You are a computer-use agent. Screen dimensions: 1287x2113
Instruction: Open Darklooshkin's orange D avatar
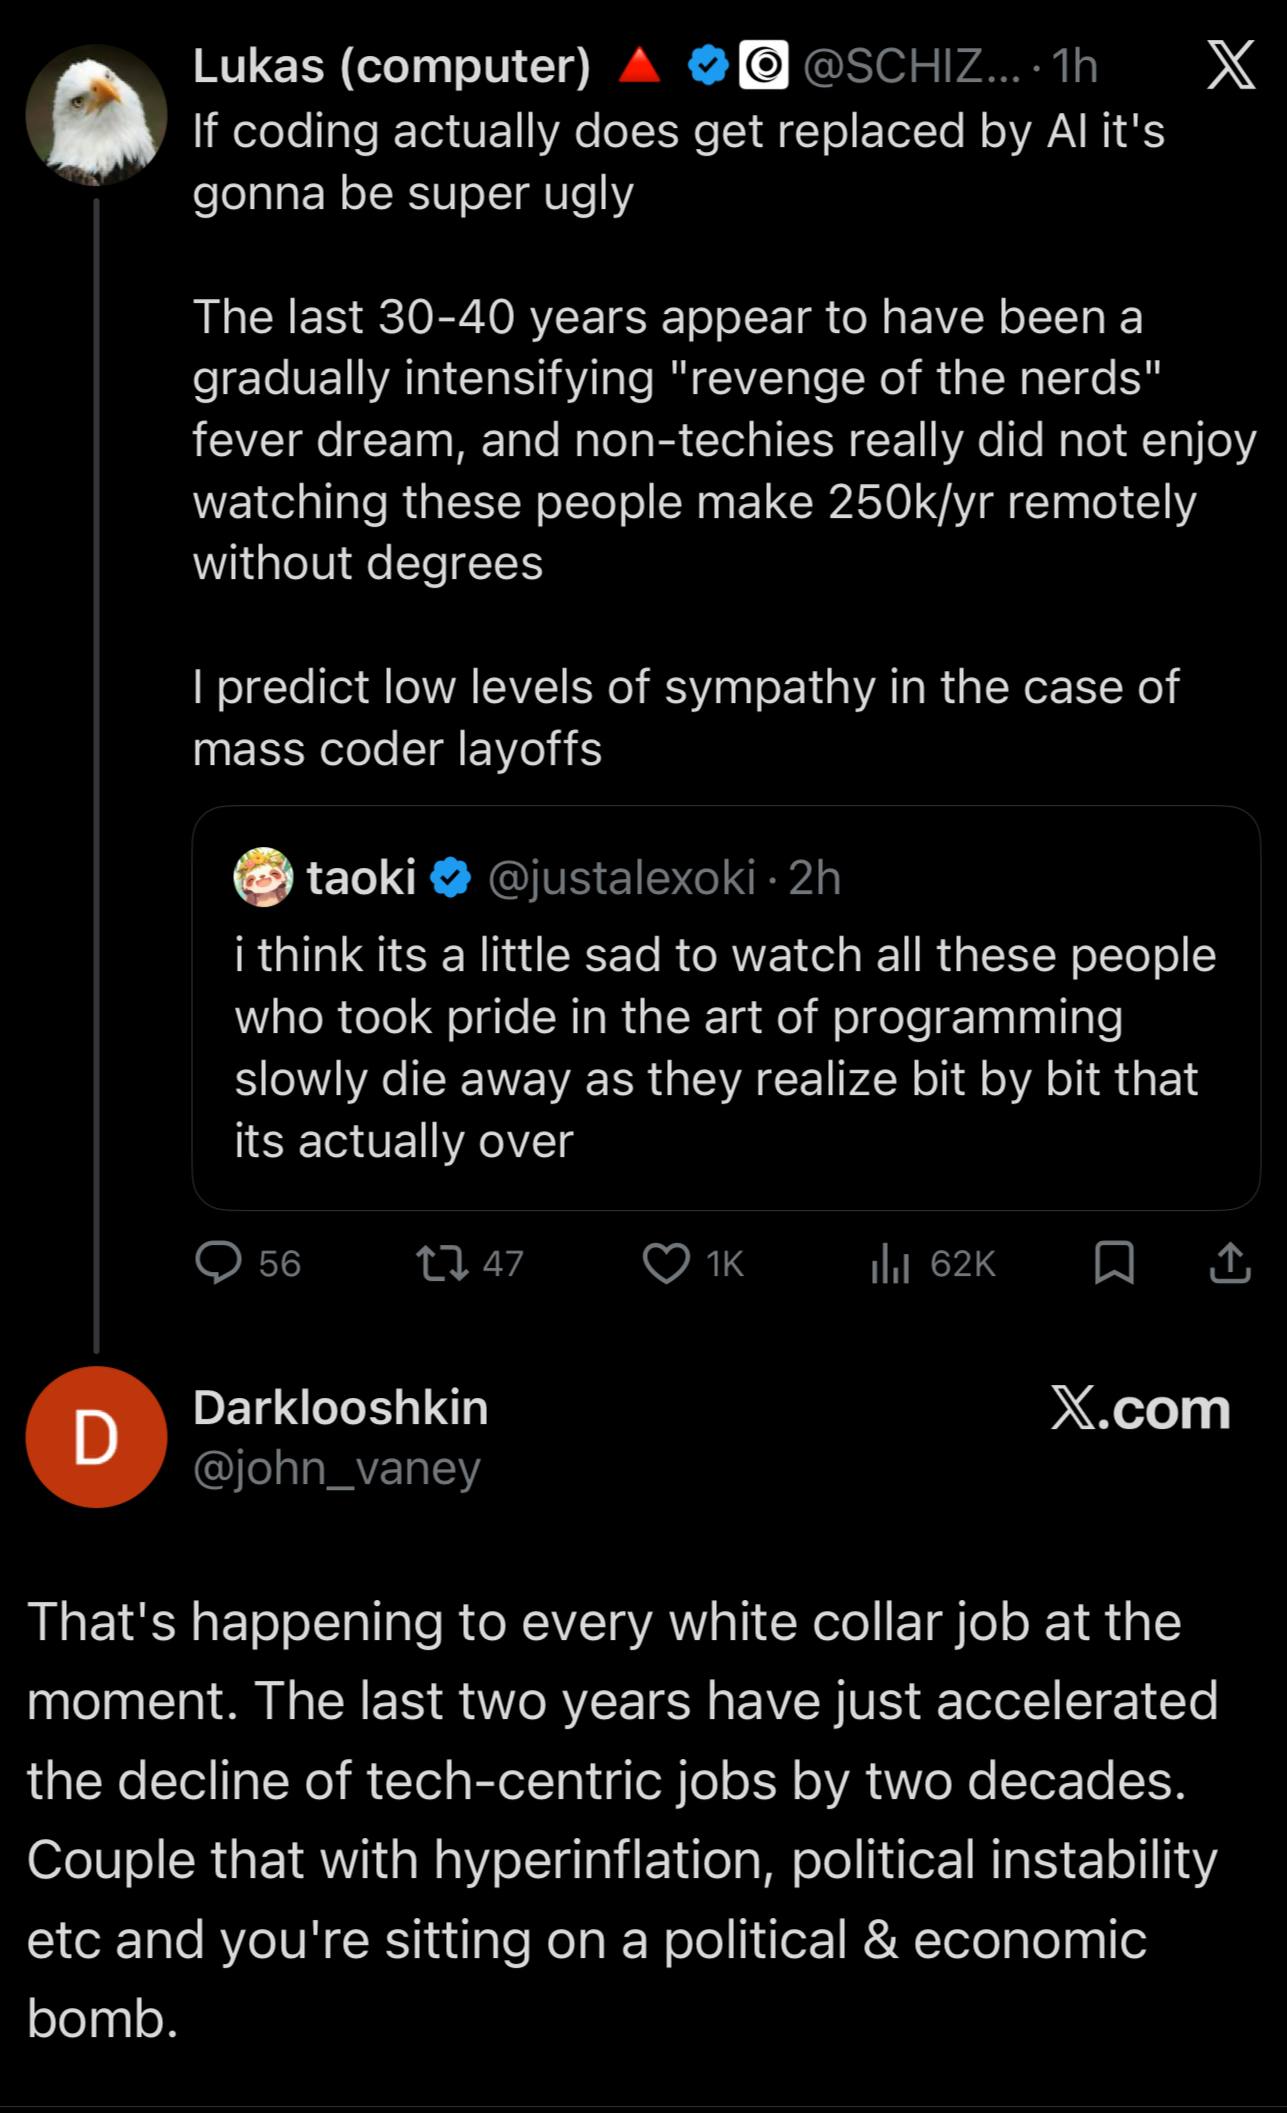pos(96,1437)
